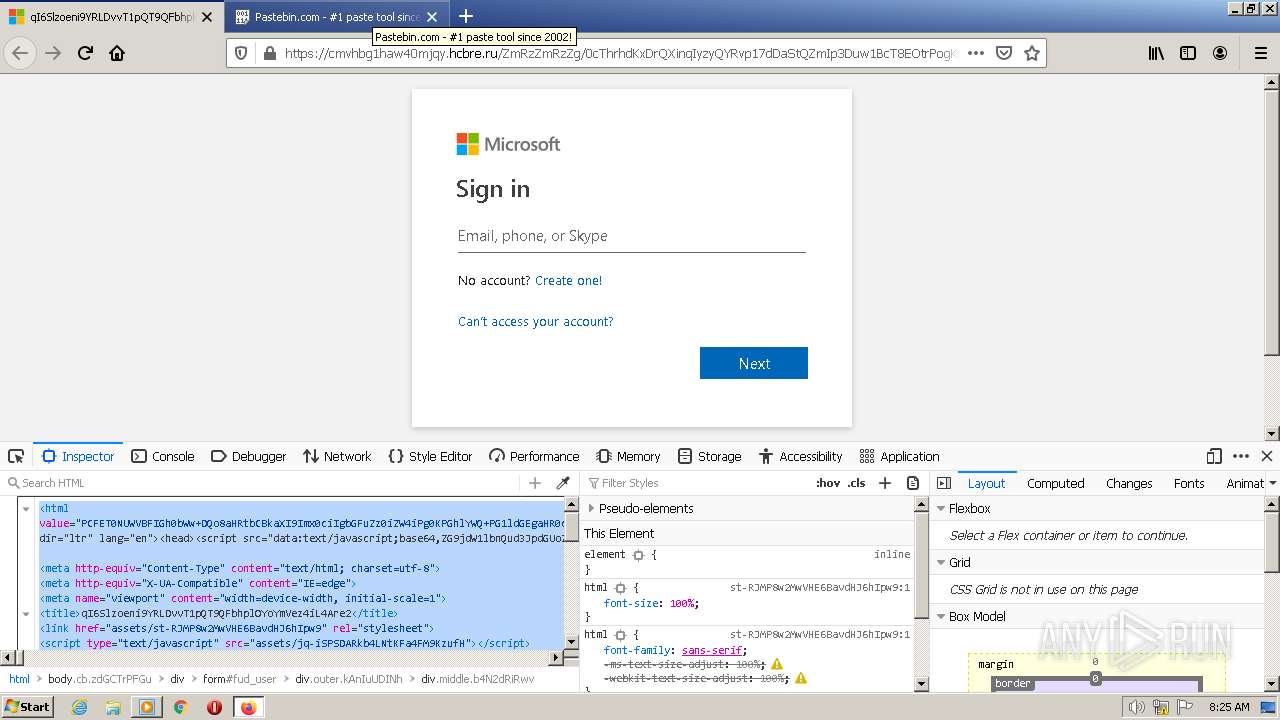This screenshot has width=1280, height=720.
Task: Toggle responsive design mode
Action: click(x=1214, y=456)
